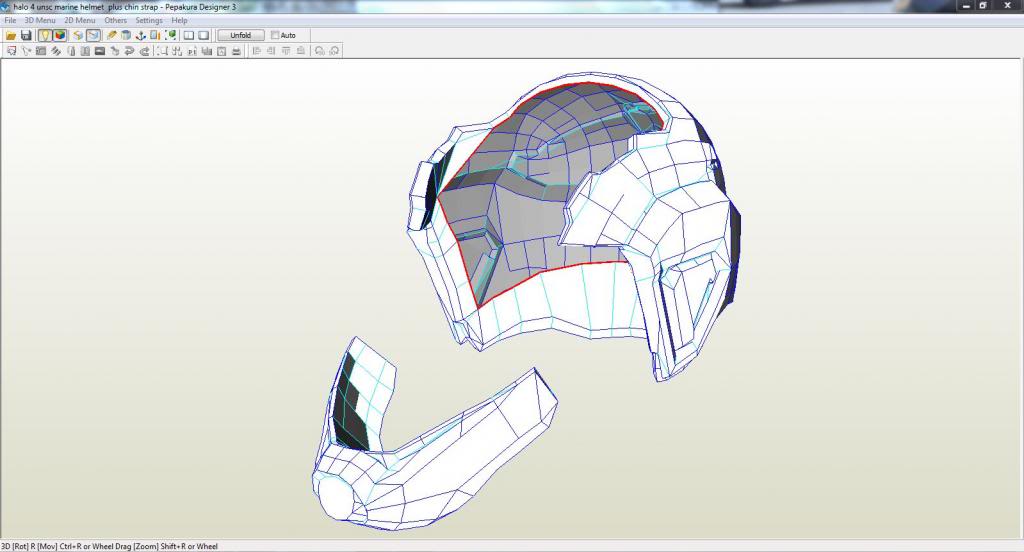The image size is (1024, 552).
Task: Toggle the light bulb lighting icon
Action: 44,35
